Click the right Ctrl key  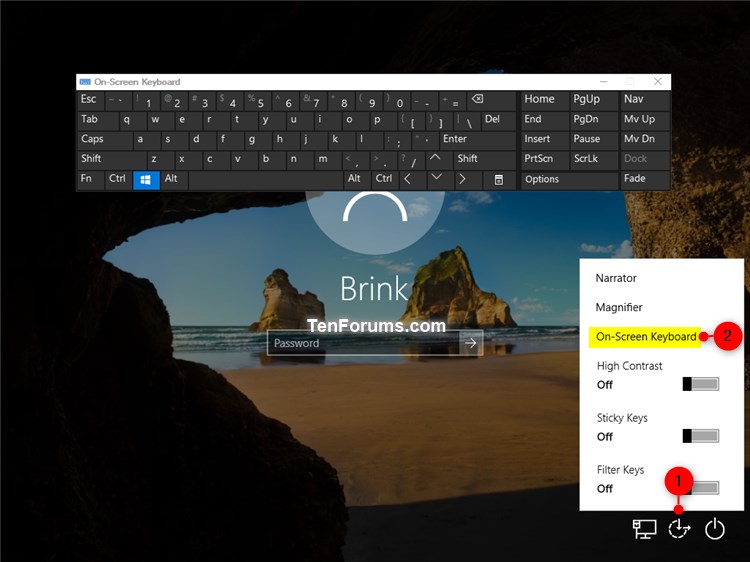click(x=385, y=180)
